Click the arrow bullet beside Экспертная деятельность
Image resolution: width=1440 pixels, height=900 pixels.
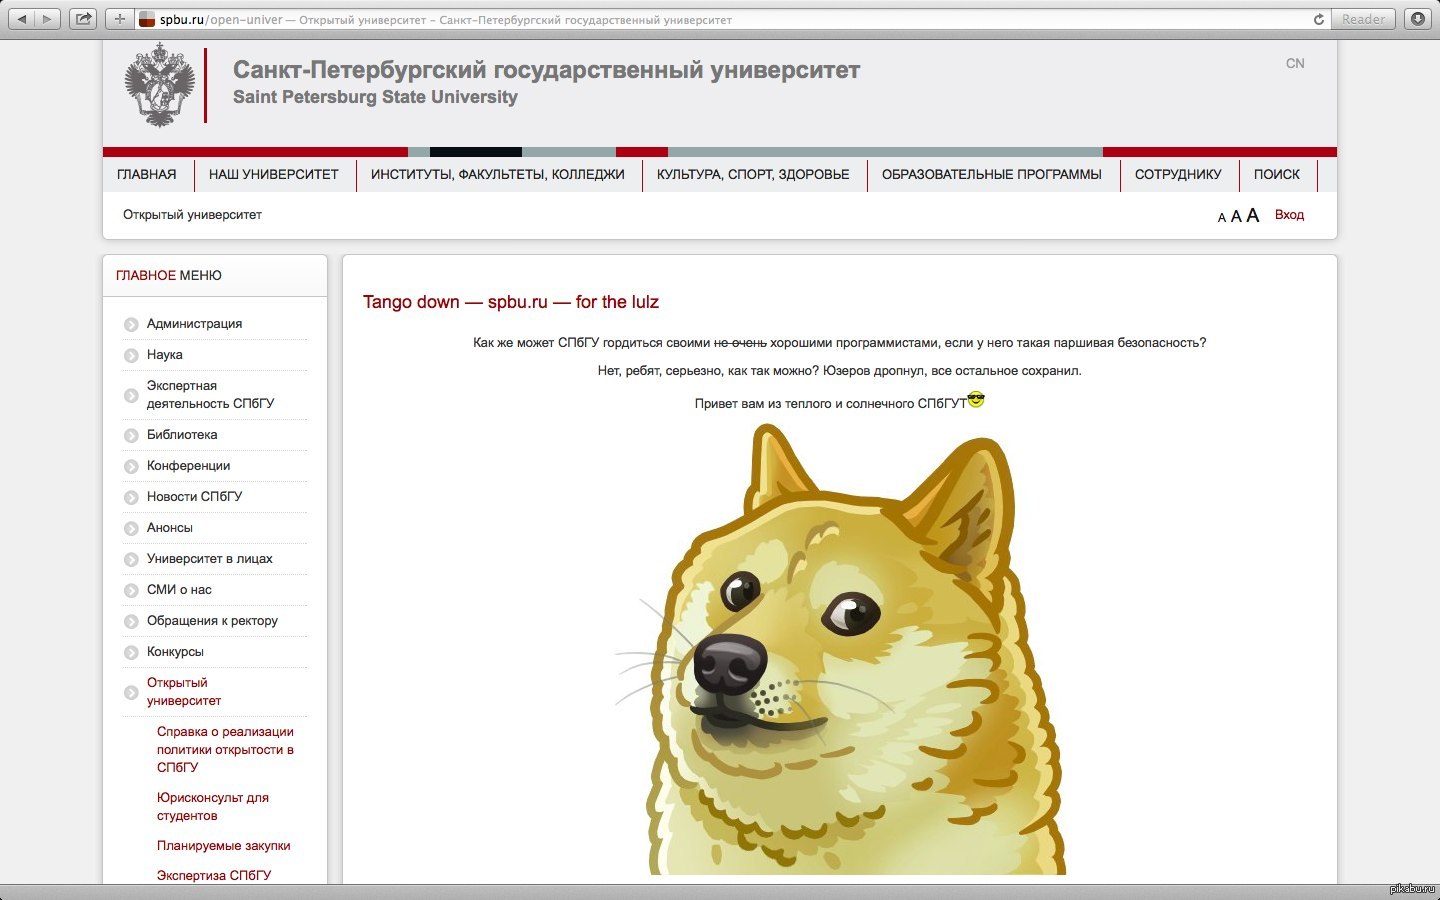pos(131,395)
